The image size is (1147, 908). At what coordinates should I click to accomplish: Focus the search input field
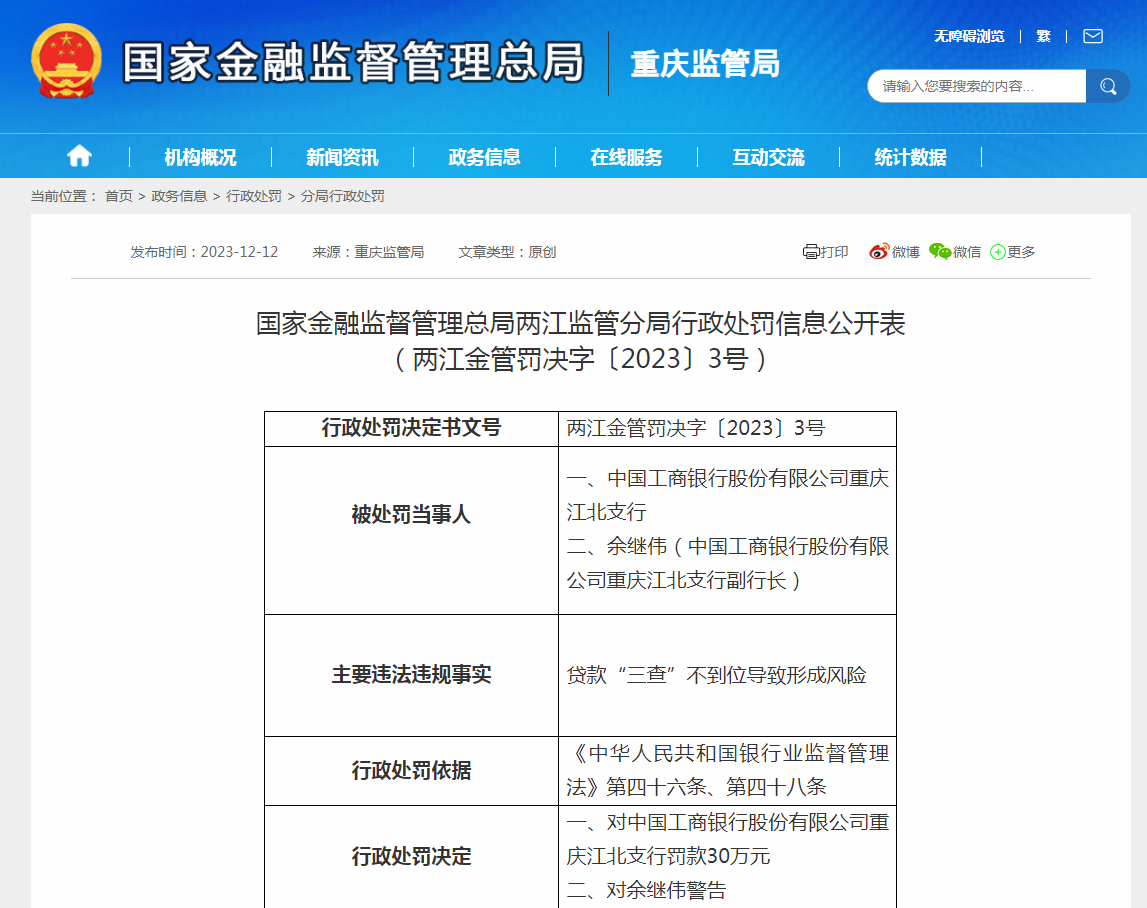(x=977, y=86)
